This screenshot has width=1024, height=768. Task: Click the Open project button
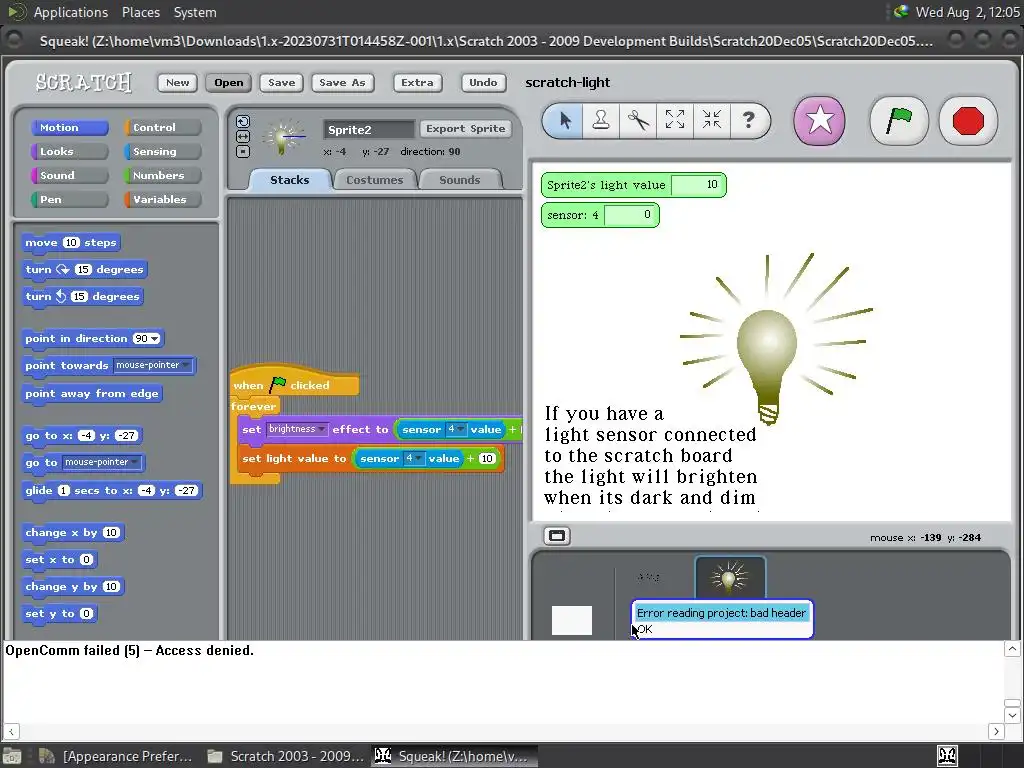(229, 82)
